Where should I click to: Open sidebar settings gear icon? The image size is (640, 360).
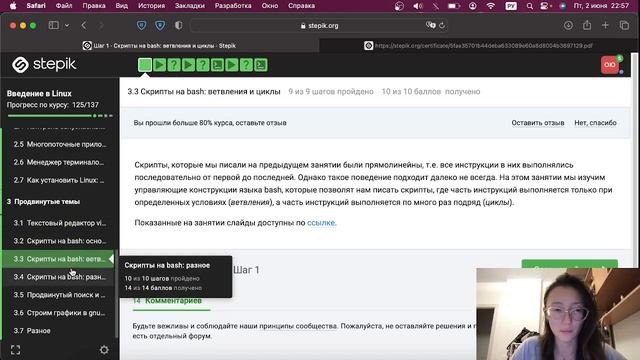(x=104, y=350)
